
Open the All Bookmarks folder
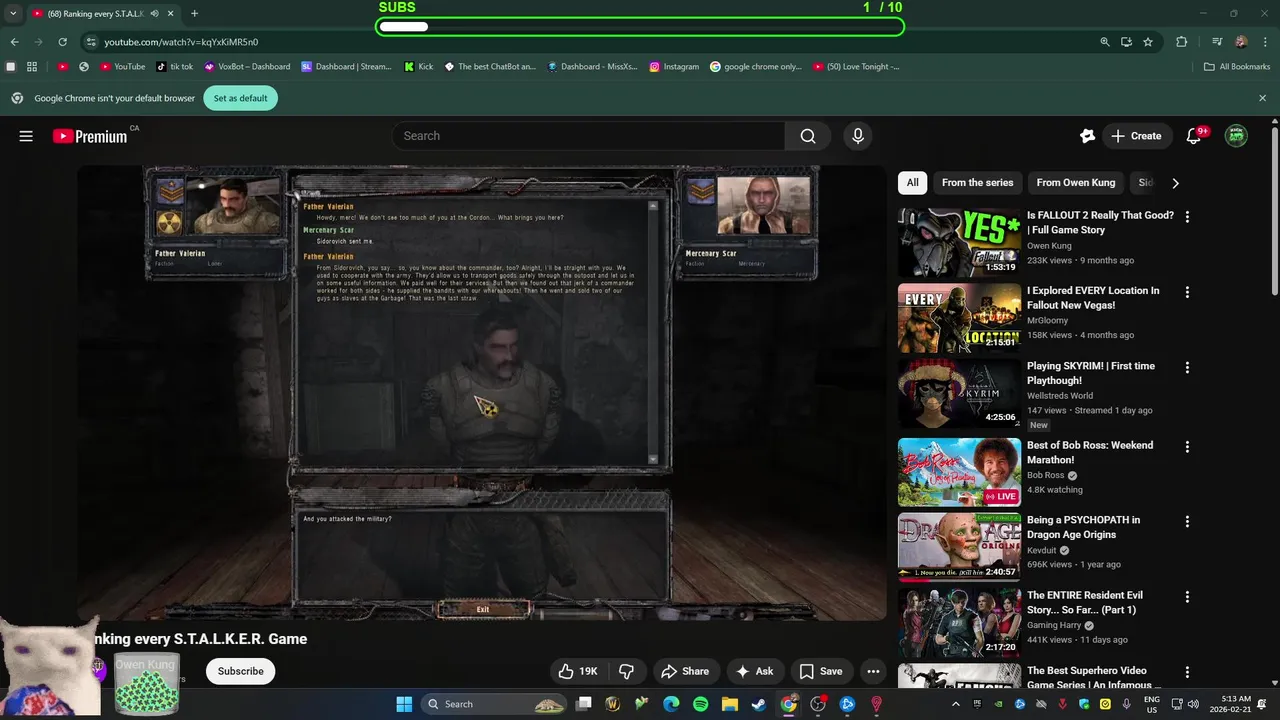click(x=1236, y=67)
